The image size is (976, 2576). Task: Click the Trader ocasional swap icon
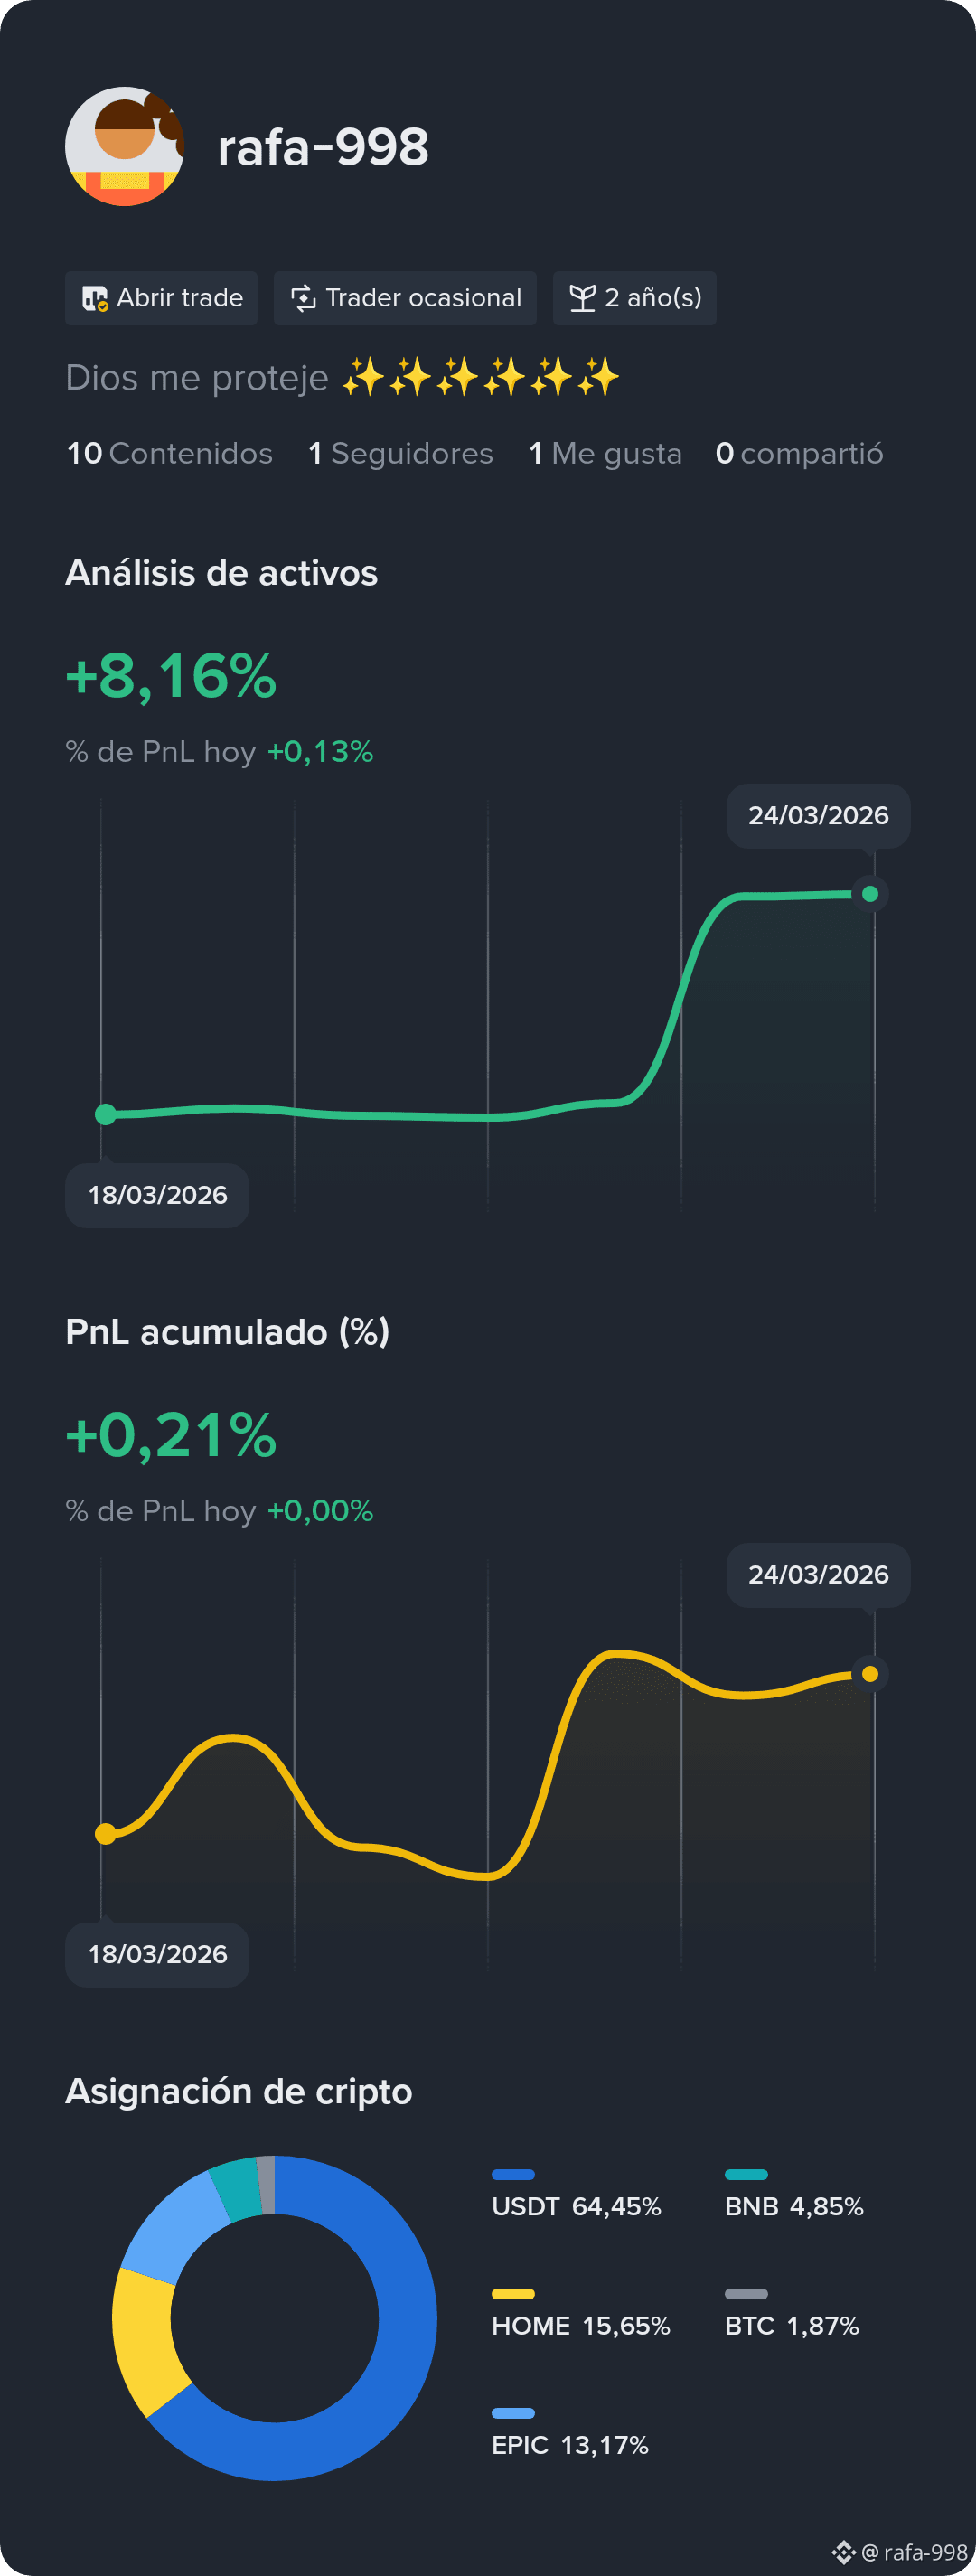tap(303, 298)
